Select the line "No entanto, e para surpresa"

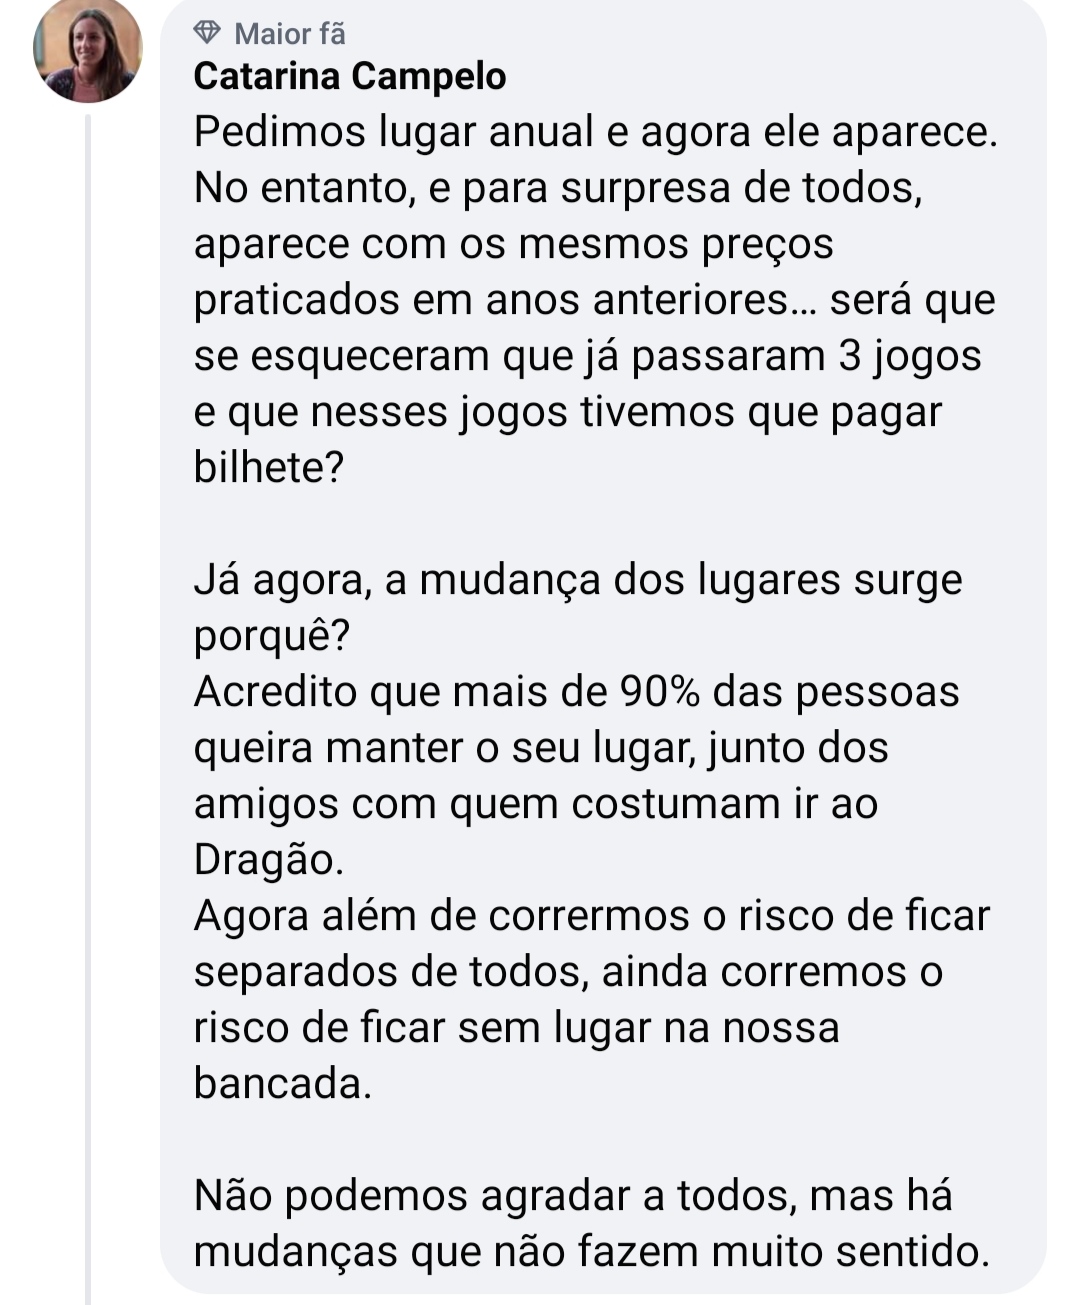point(557,188)
